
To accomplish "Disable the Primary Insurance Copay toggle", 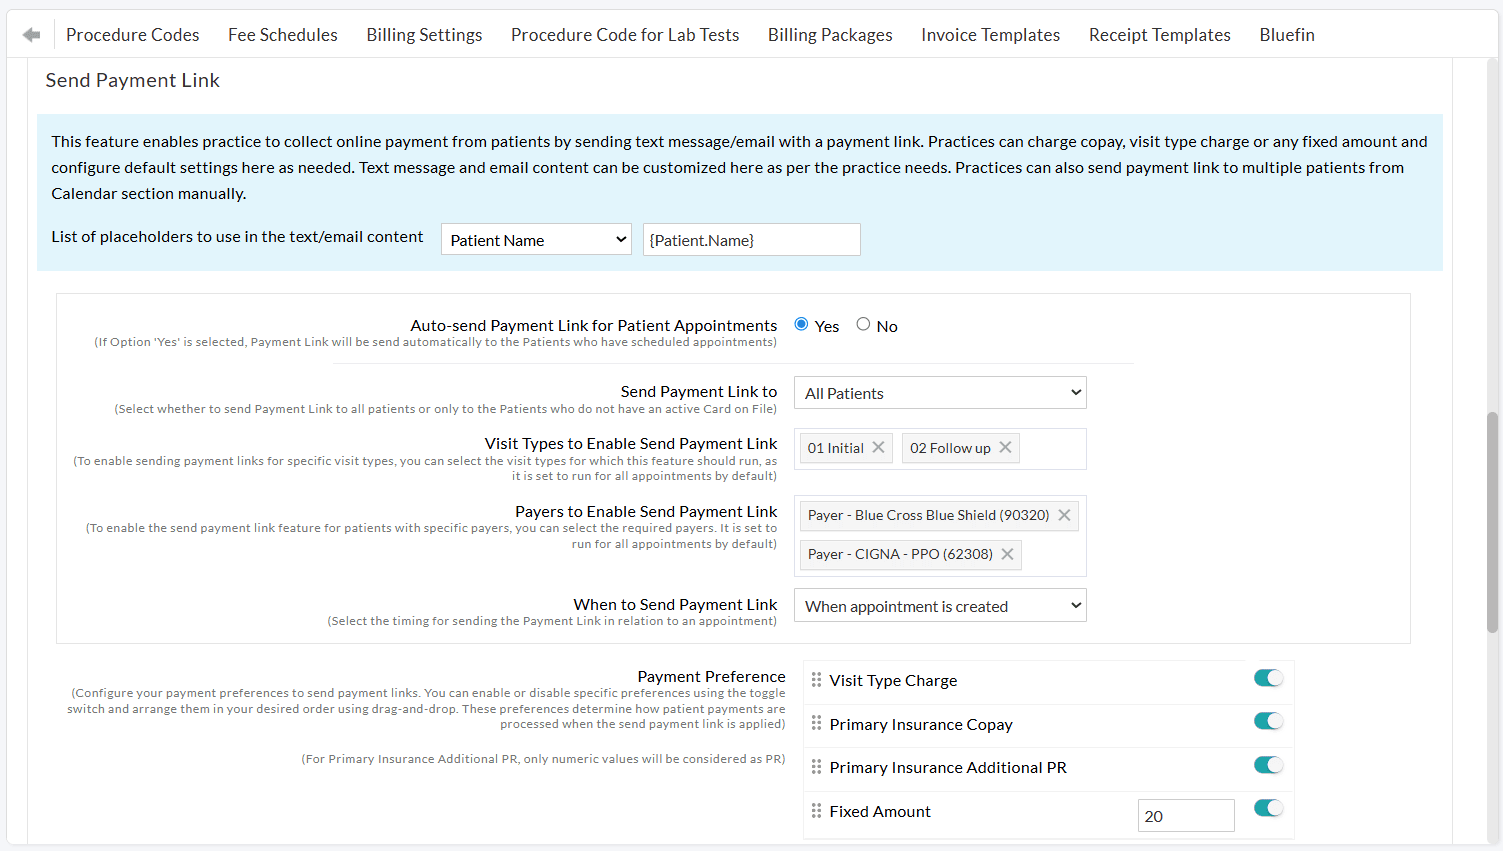I will click(1267, 720).
